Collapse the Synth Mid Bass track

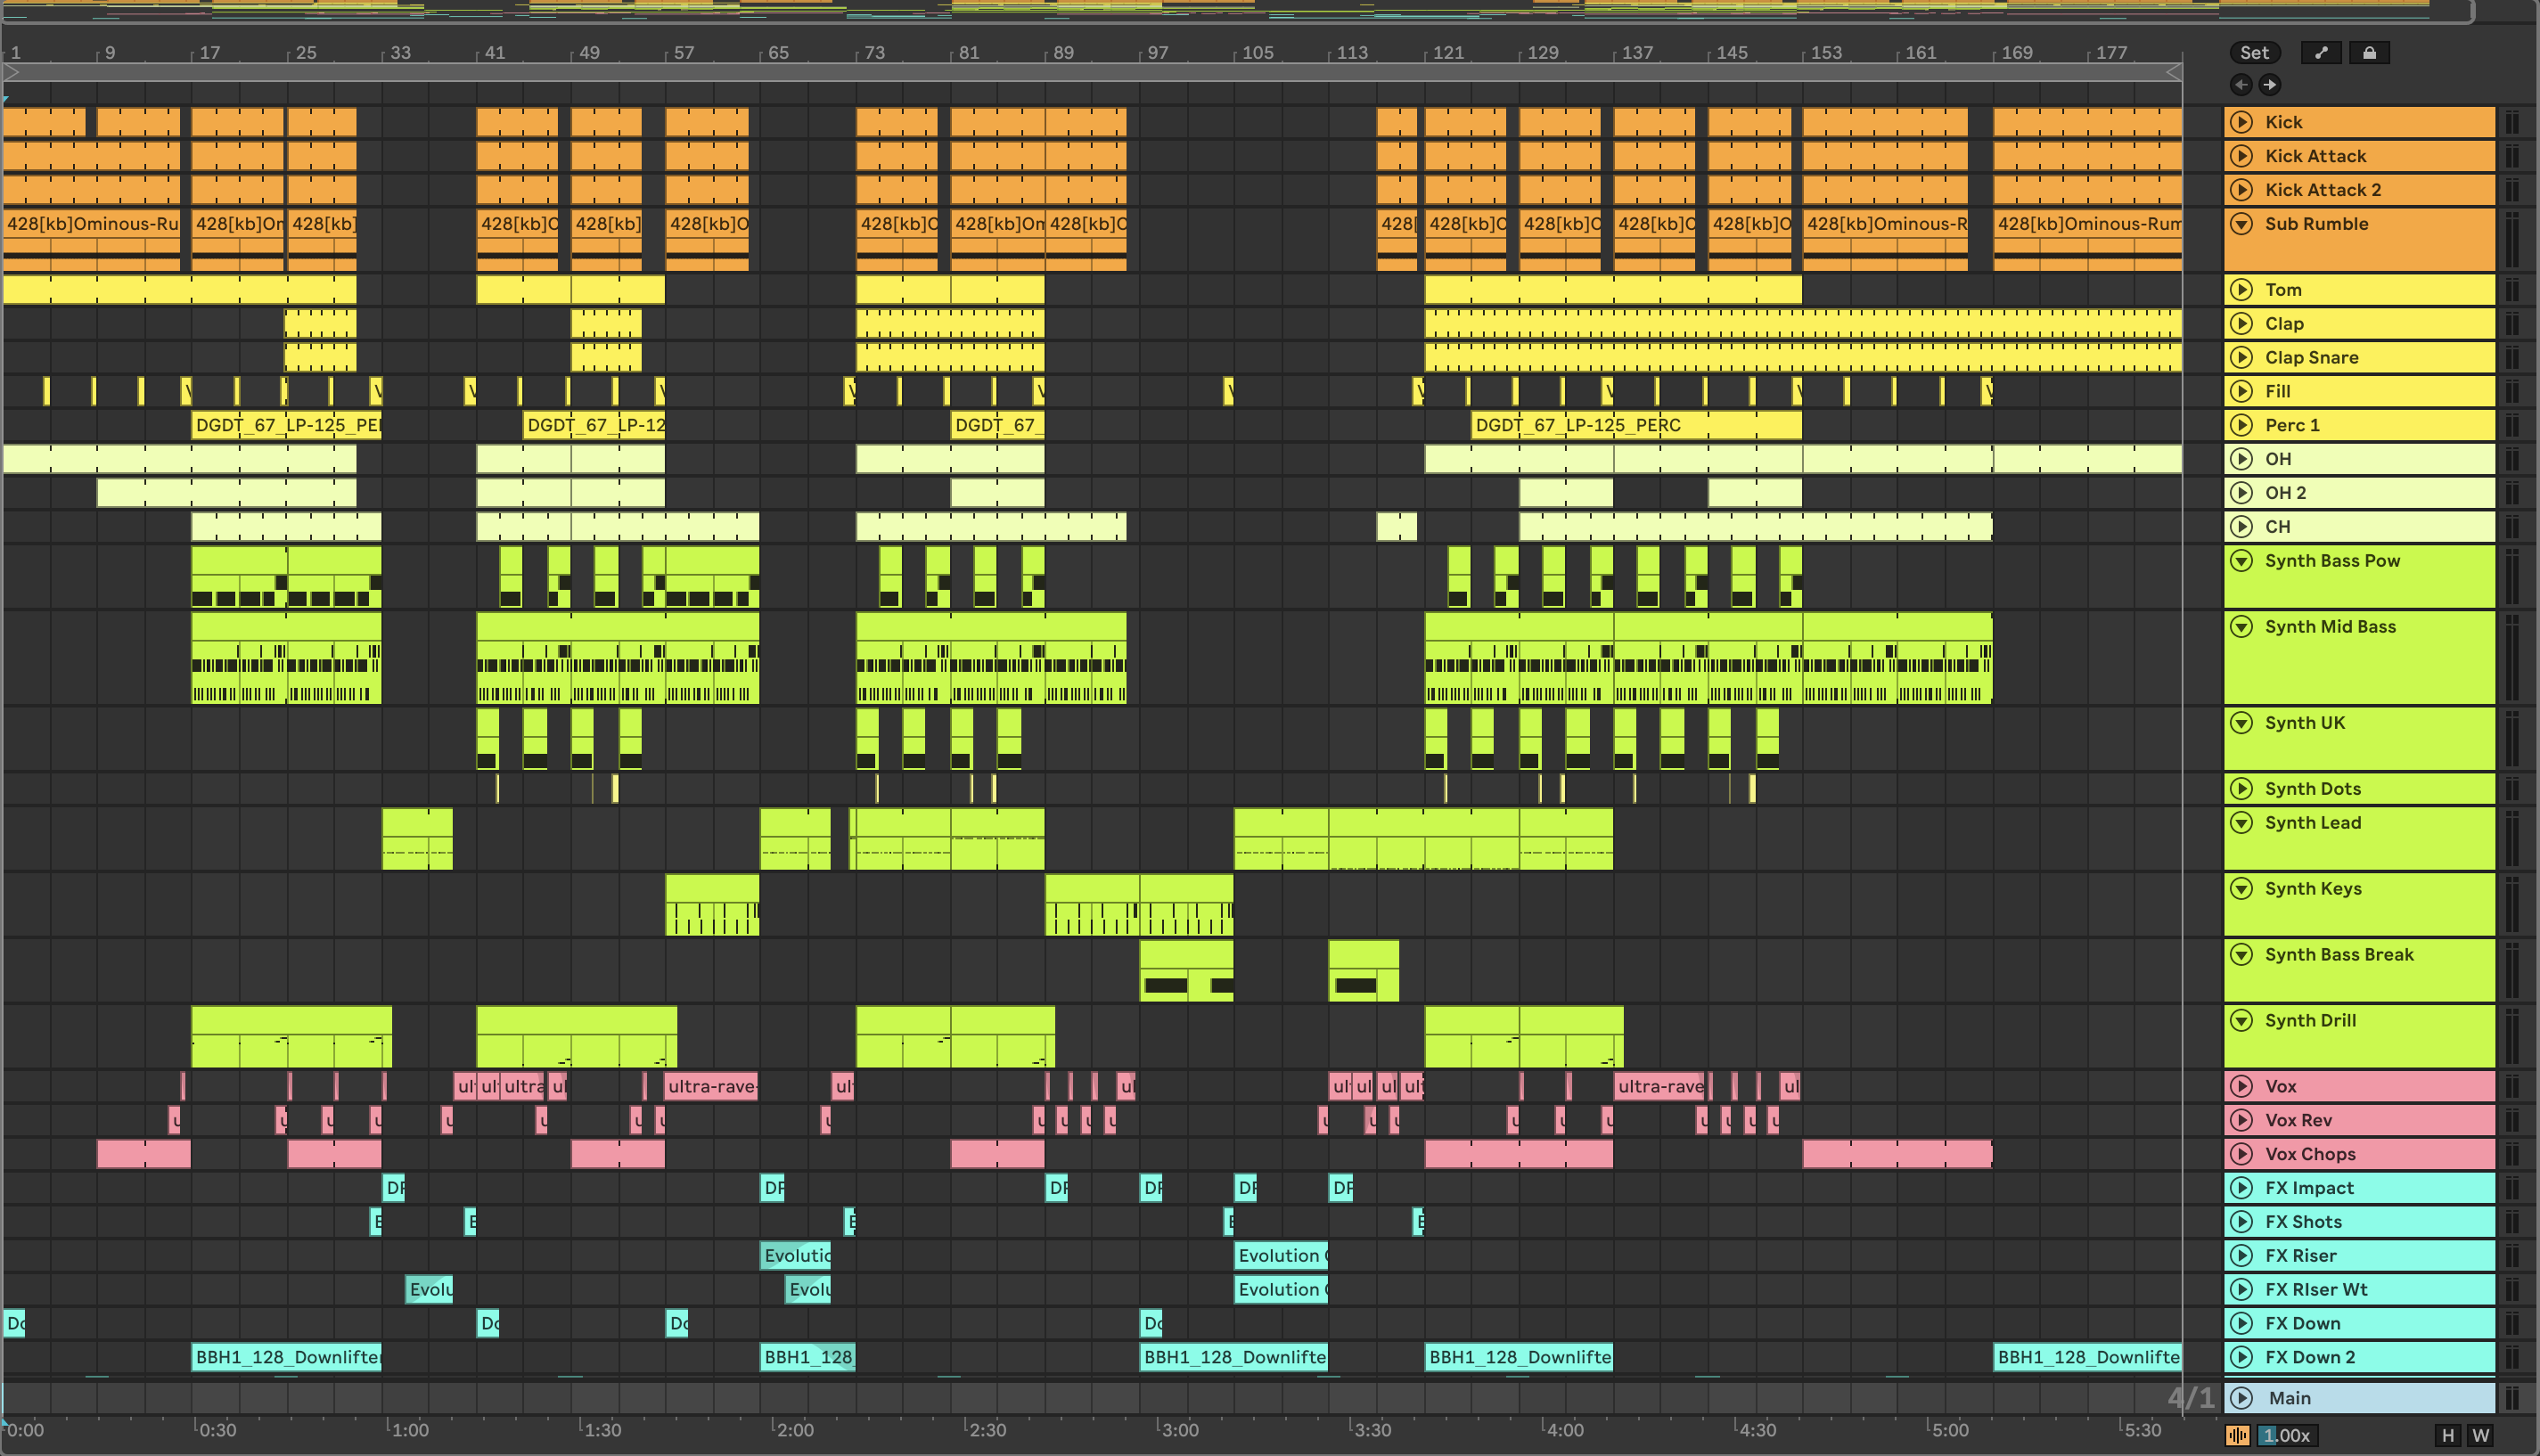tap(2242, 627)
